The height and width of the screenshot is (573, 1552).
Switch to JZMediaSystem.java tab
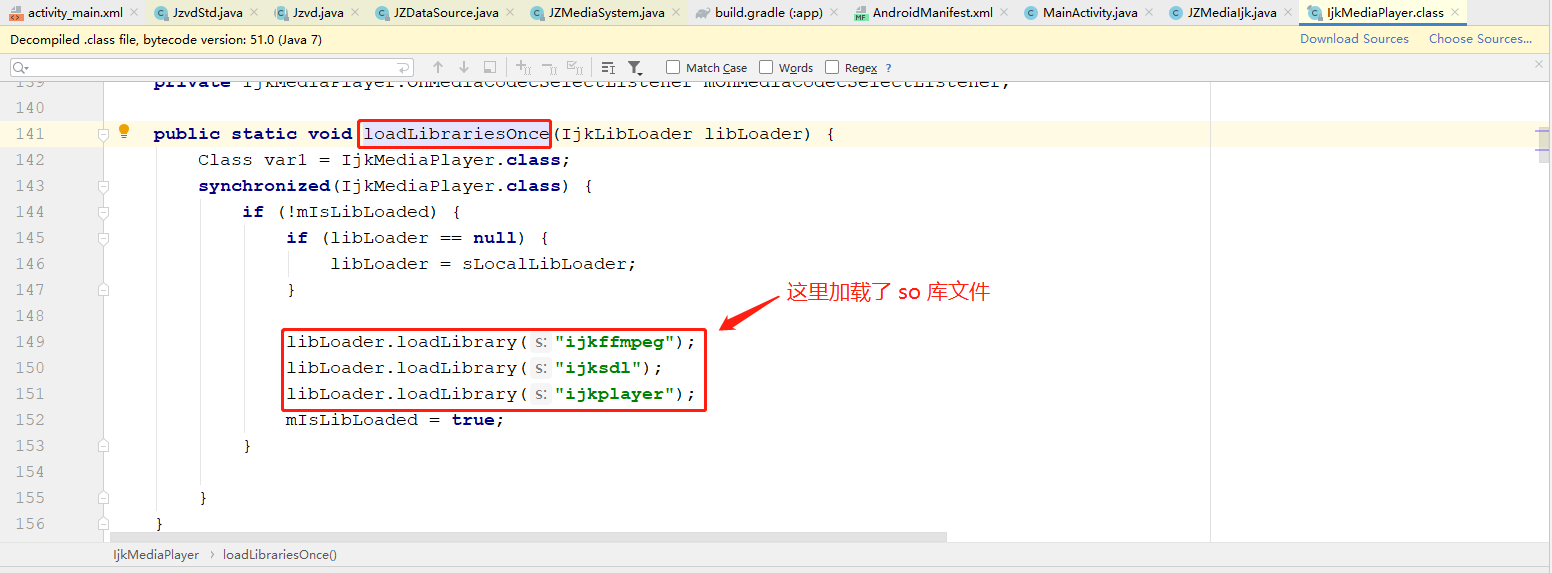(x=606, y=13)
